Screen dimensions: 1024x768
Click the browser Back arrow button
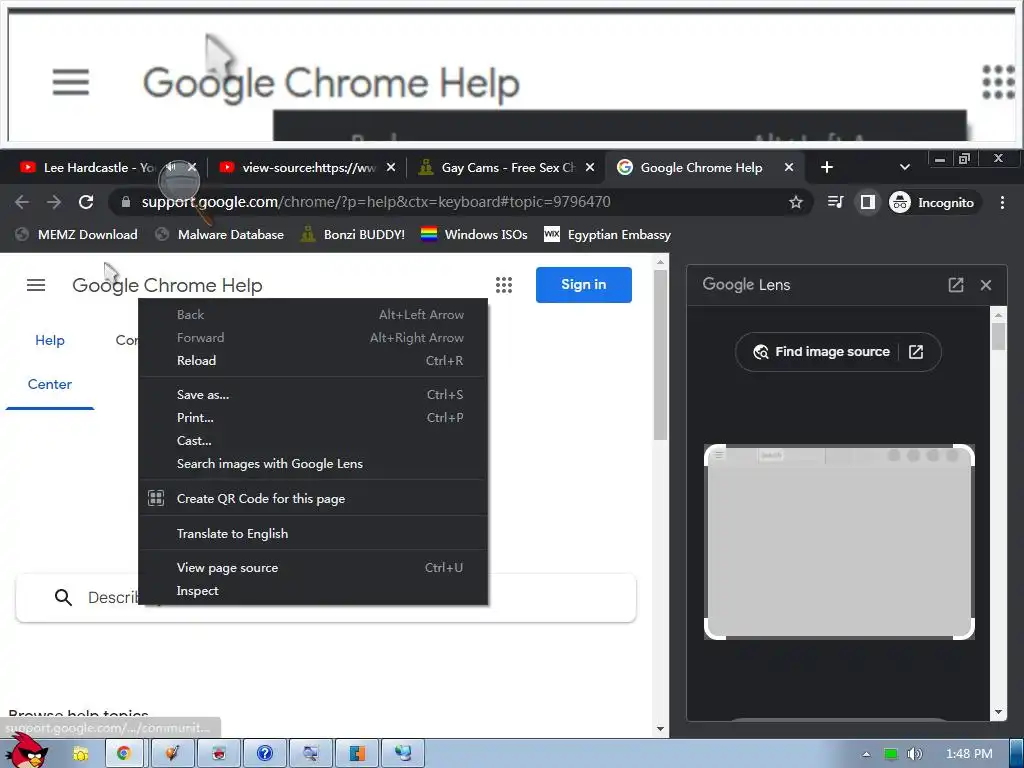22,202
